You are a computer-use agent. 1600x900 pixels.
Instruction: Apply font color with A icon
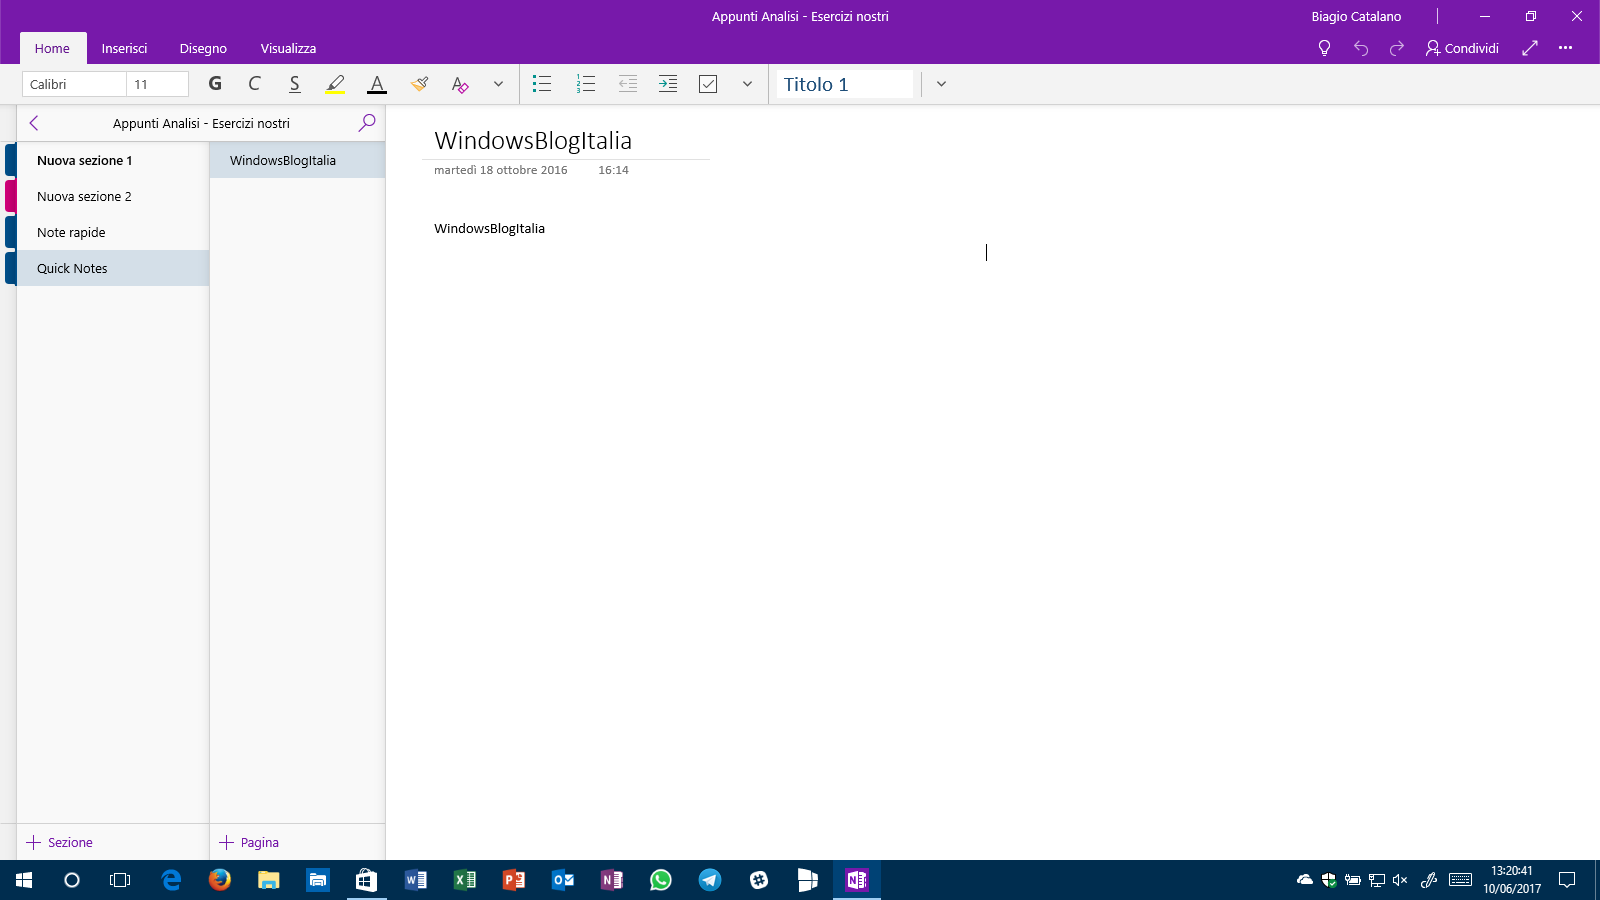tap(377, 84)
